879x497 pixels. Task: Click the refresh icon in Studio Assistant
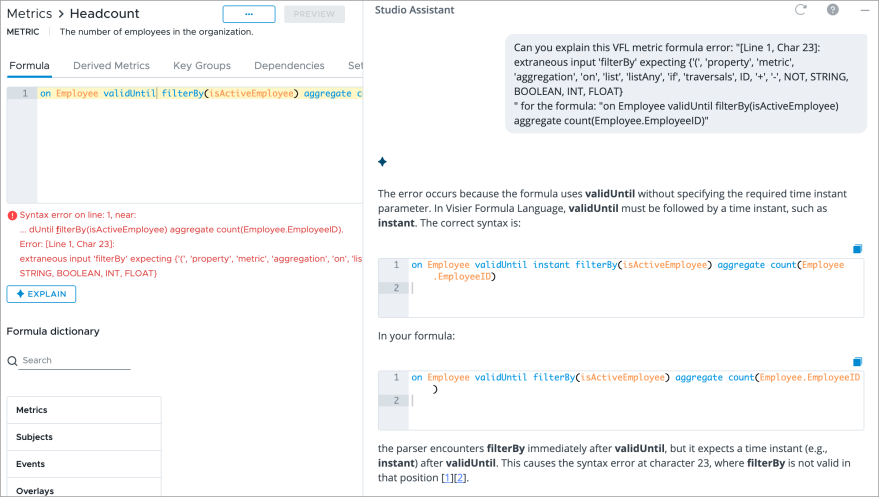click(800, 10)
